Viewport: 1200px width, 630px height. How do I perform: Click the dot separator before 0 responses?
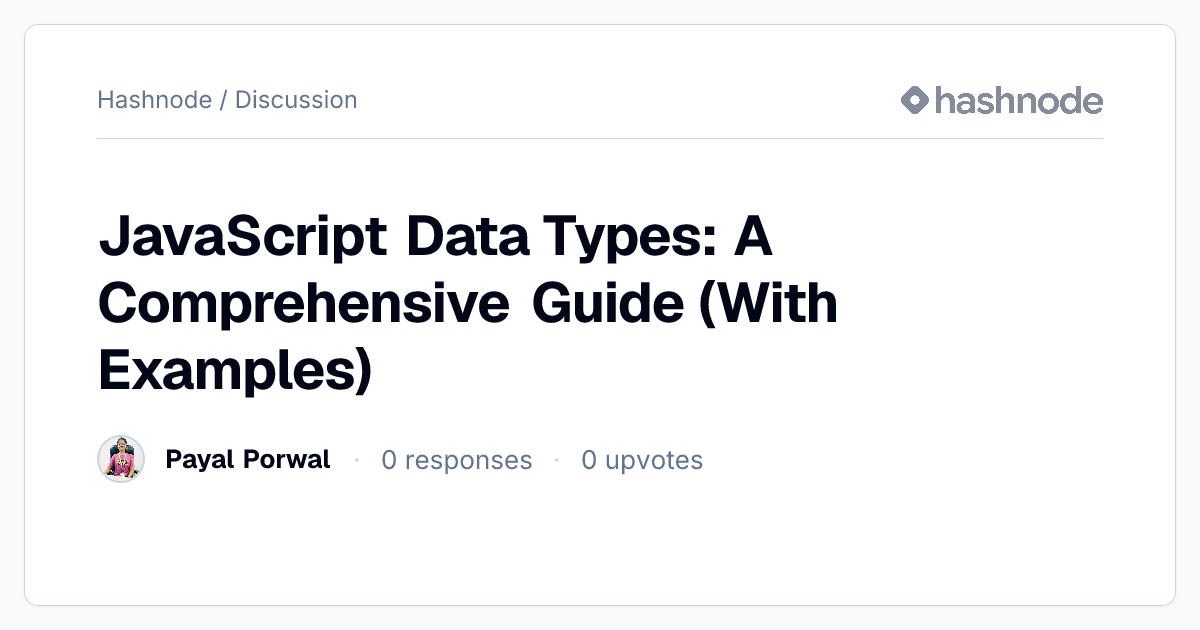(x=356, y=460)
